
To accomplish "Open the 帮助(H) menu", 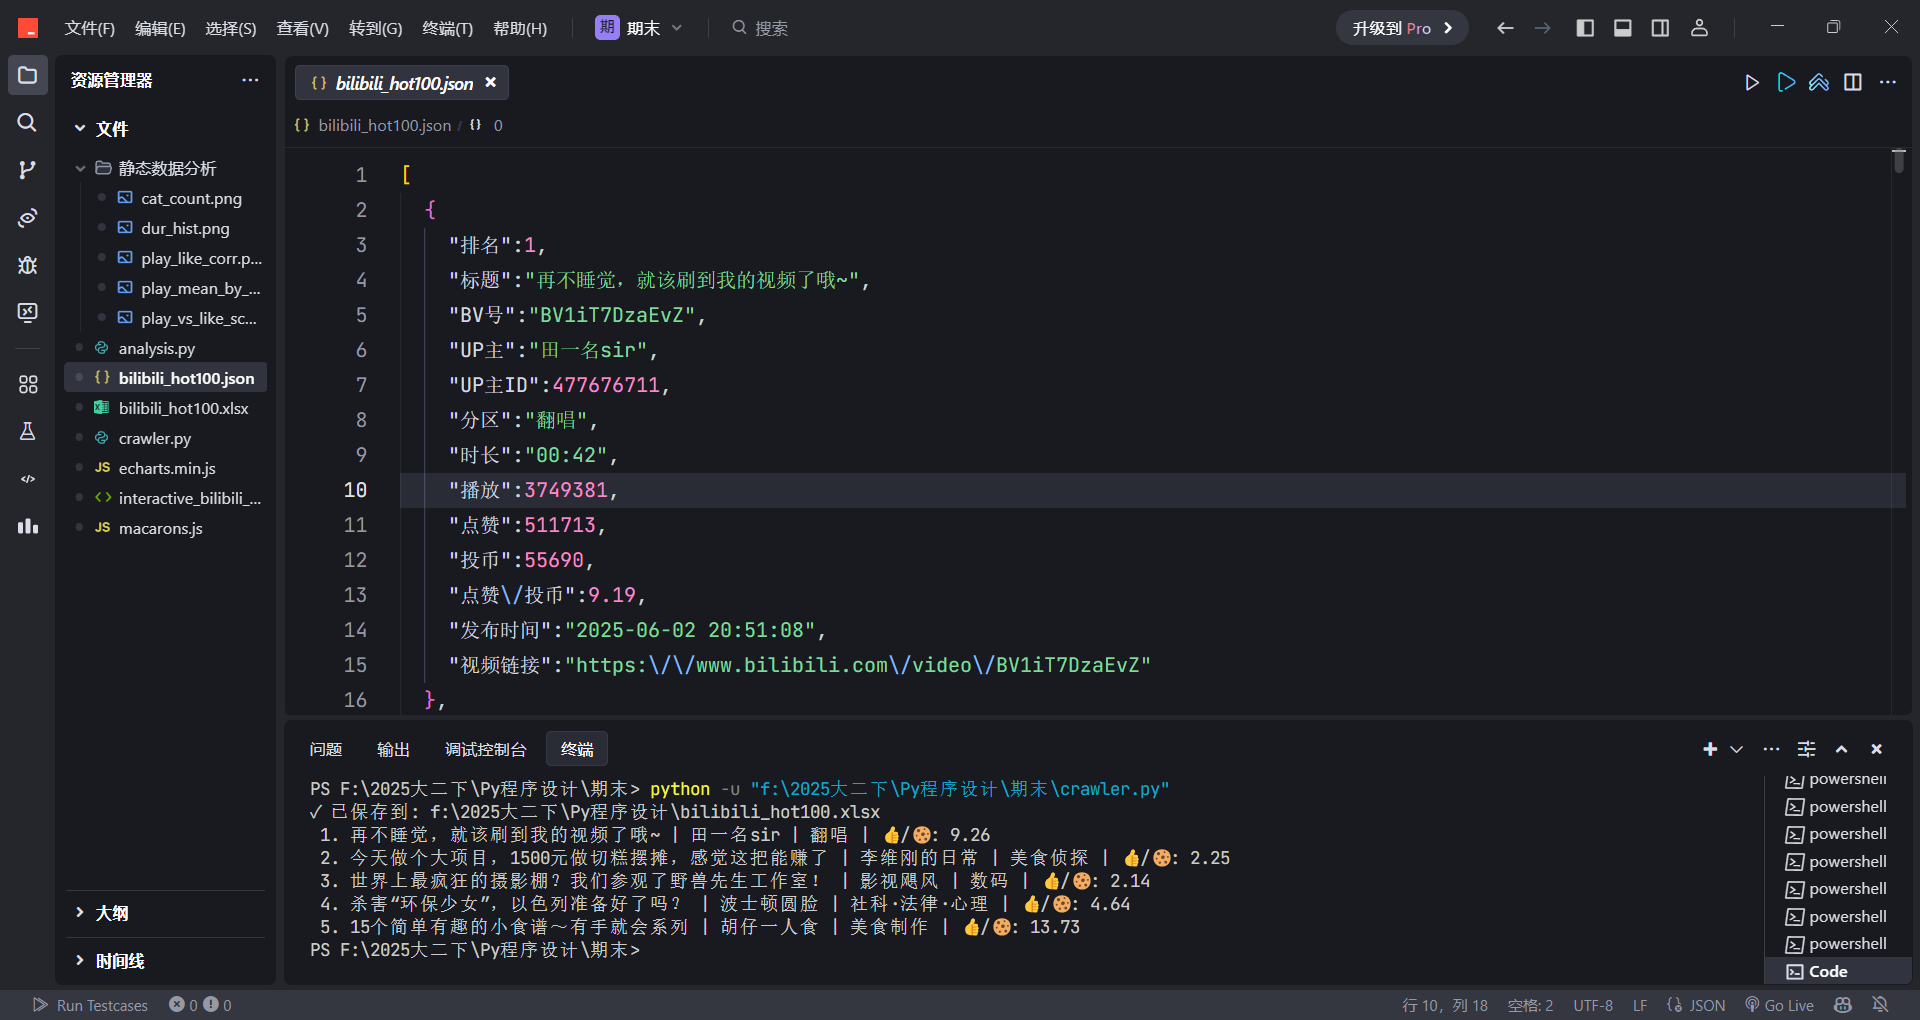I will [520, 28].
